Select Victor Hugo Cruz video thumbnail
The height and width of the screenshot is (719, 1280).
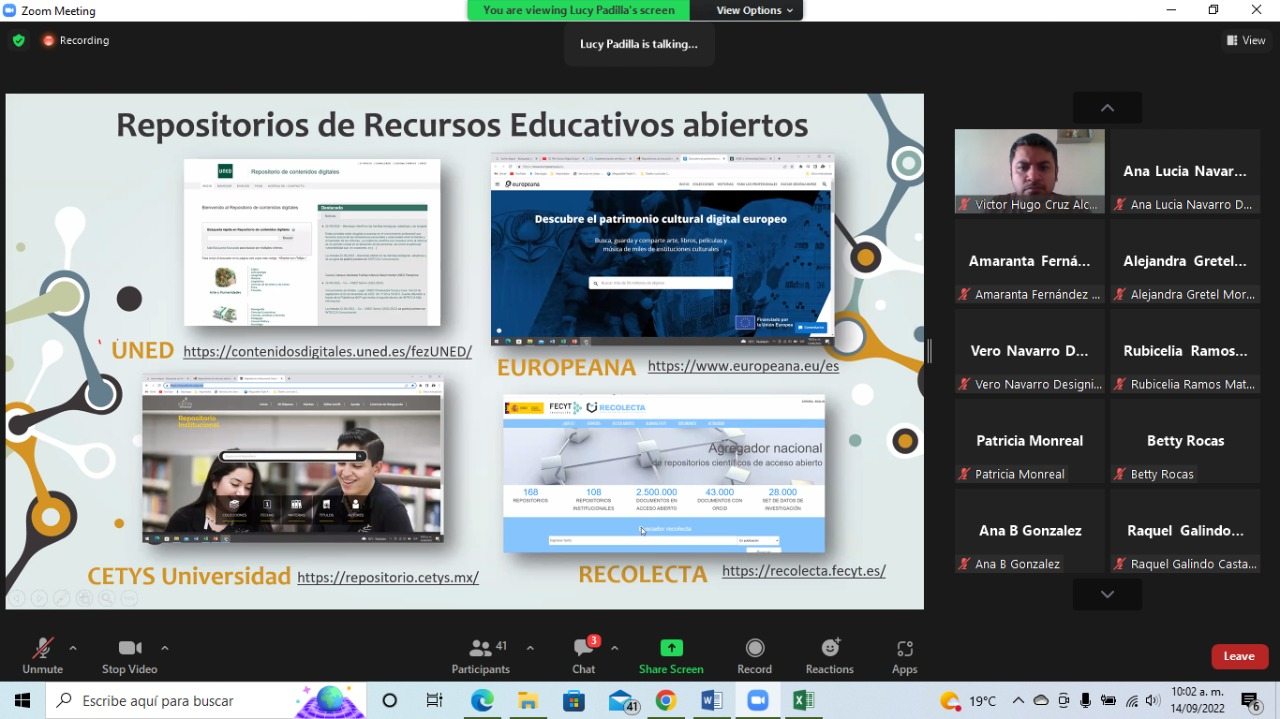coord(1029,171)
